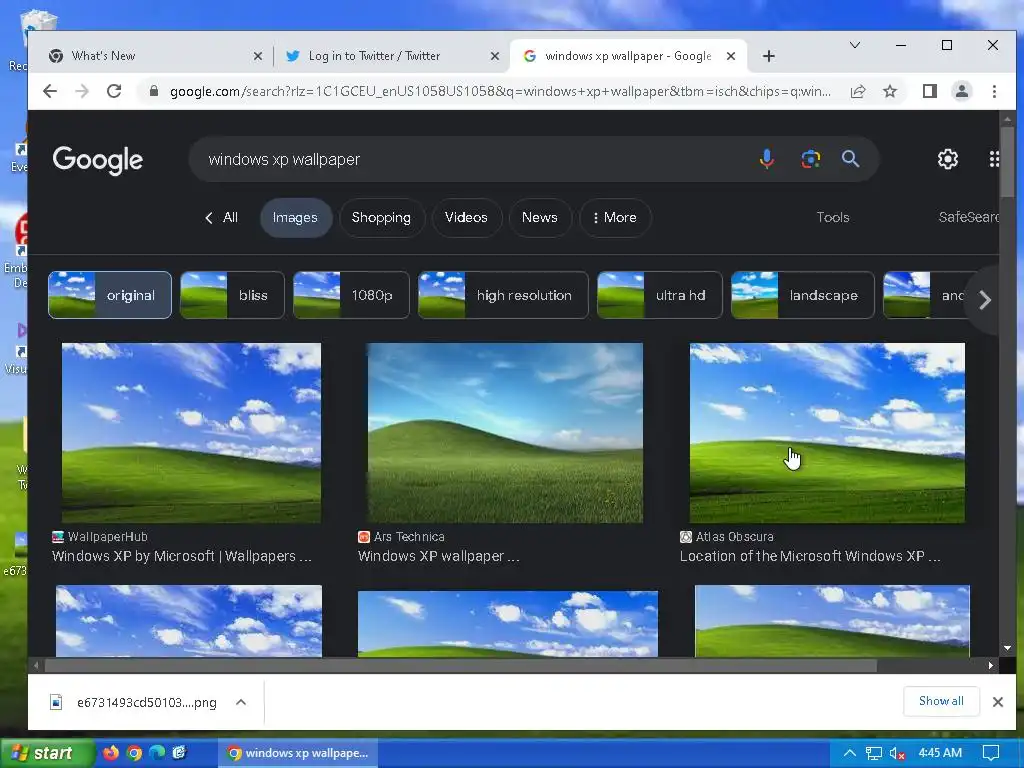Open the Tools filter options
This screenshot has height=768, width=1024.
coord(833,217)
